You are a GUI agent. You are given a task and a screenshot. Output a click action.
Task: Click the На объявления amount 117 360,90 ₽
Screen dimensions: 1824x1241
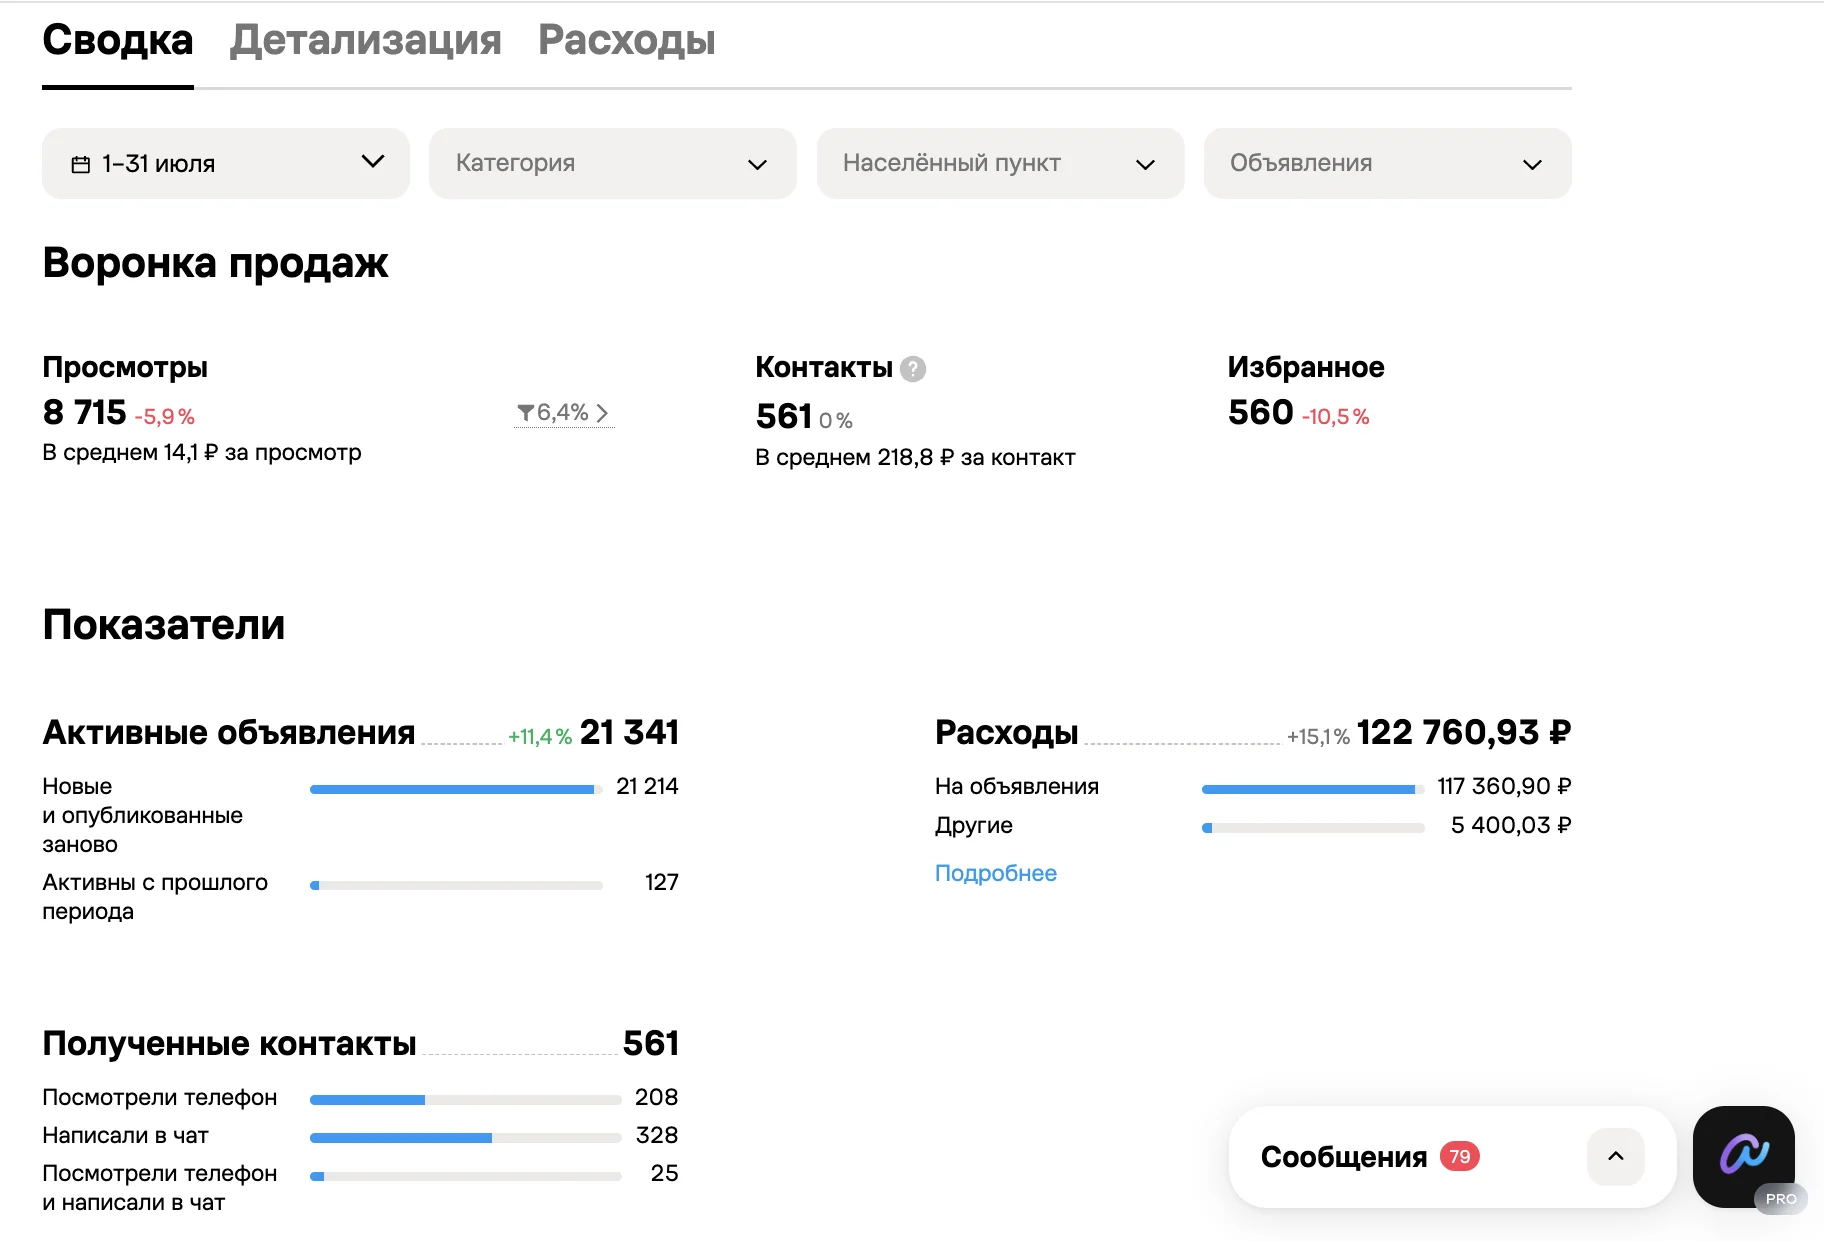coord(1504,786)
